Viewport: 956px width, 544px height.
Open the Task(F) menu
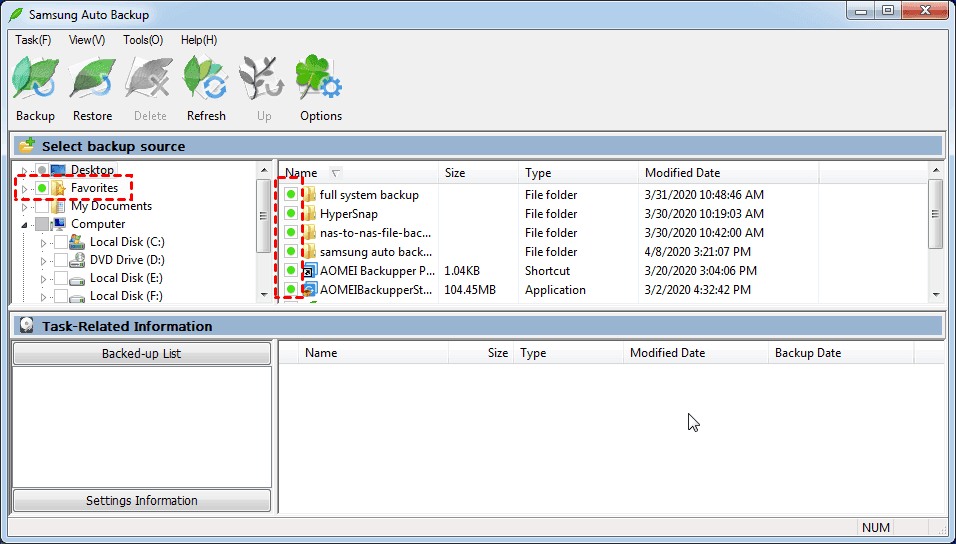(x=33, y=40)
